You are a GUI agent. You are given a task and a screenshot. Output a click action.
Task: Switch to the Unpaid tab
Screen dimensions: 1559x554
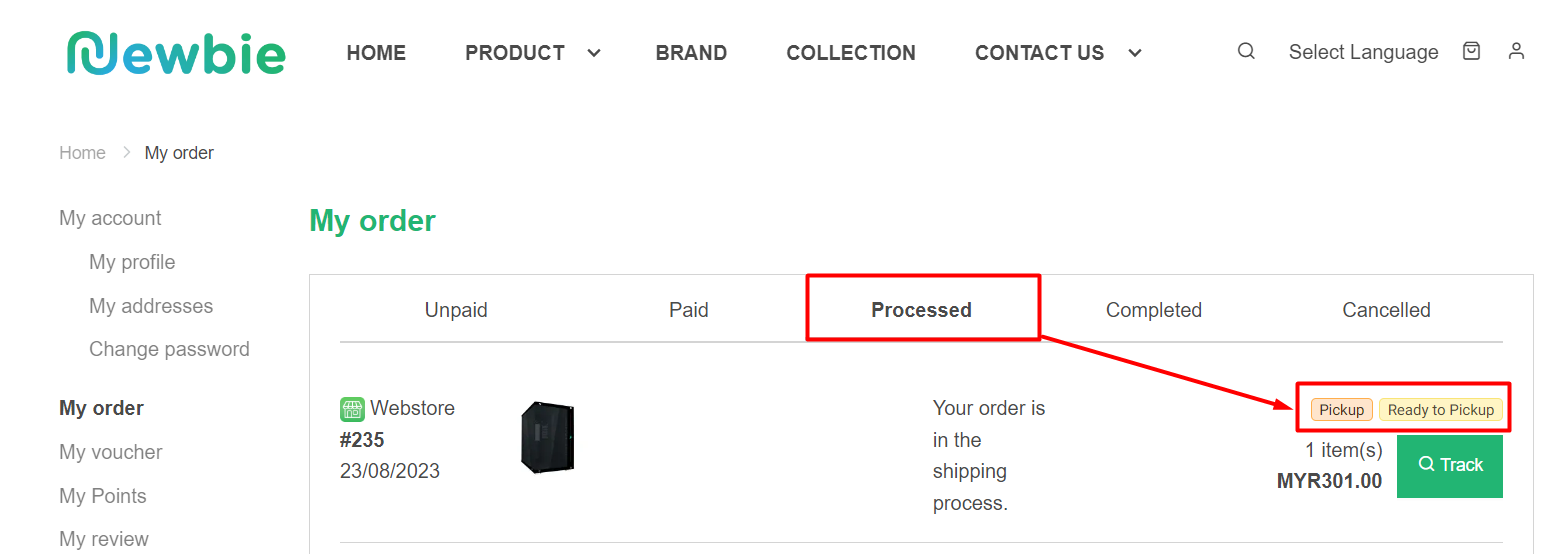click(x=456, y=310)
